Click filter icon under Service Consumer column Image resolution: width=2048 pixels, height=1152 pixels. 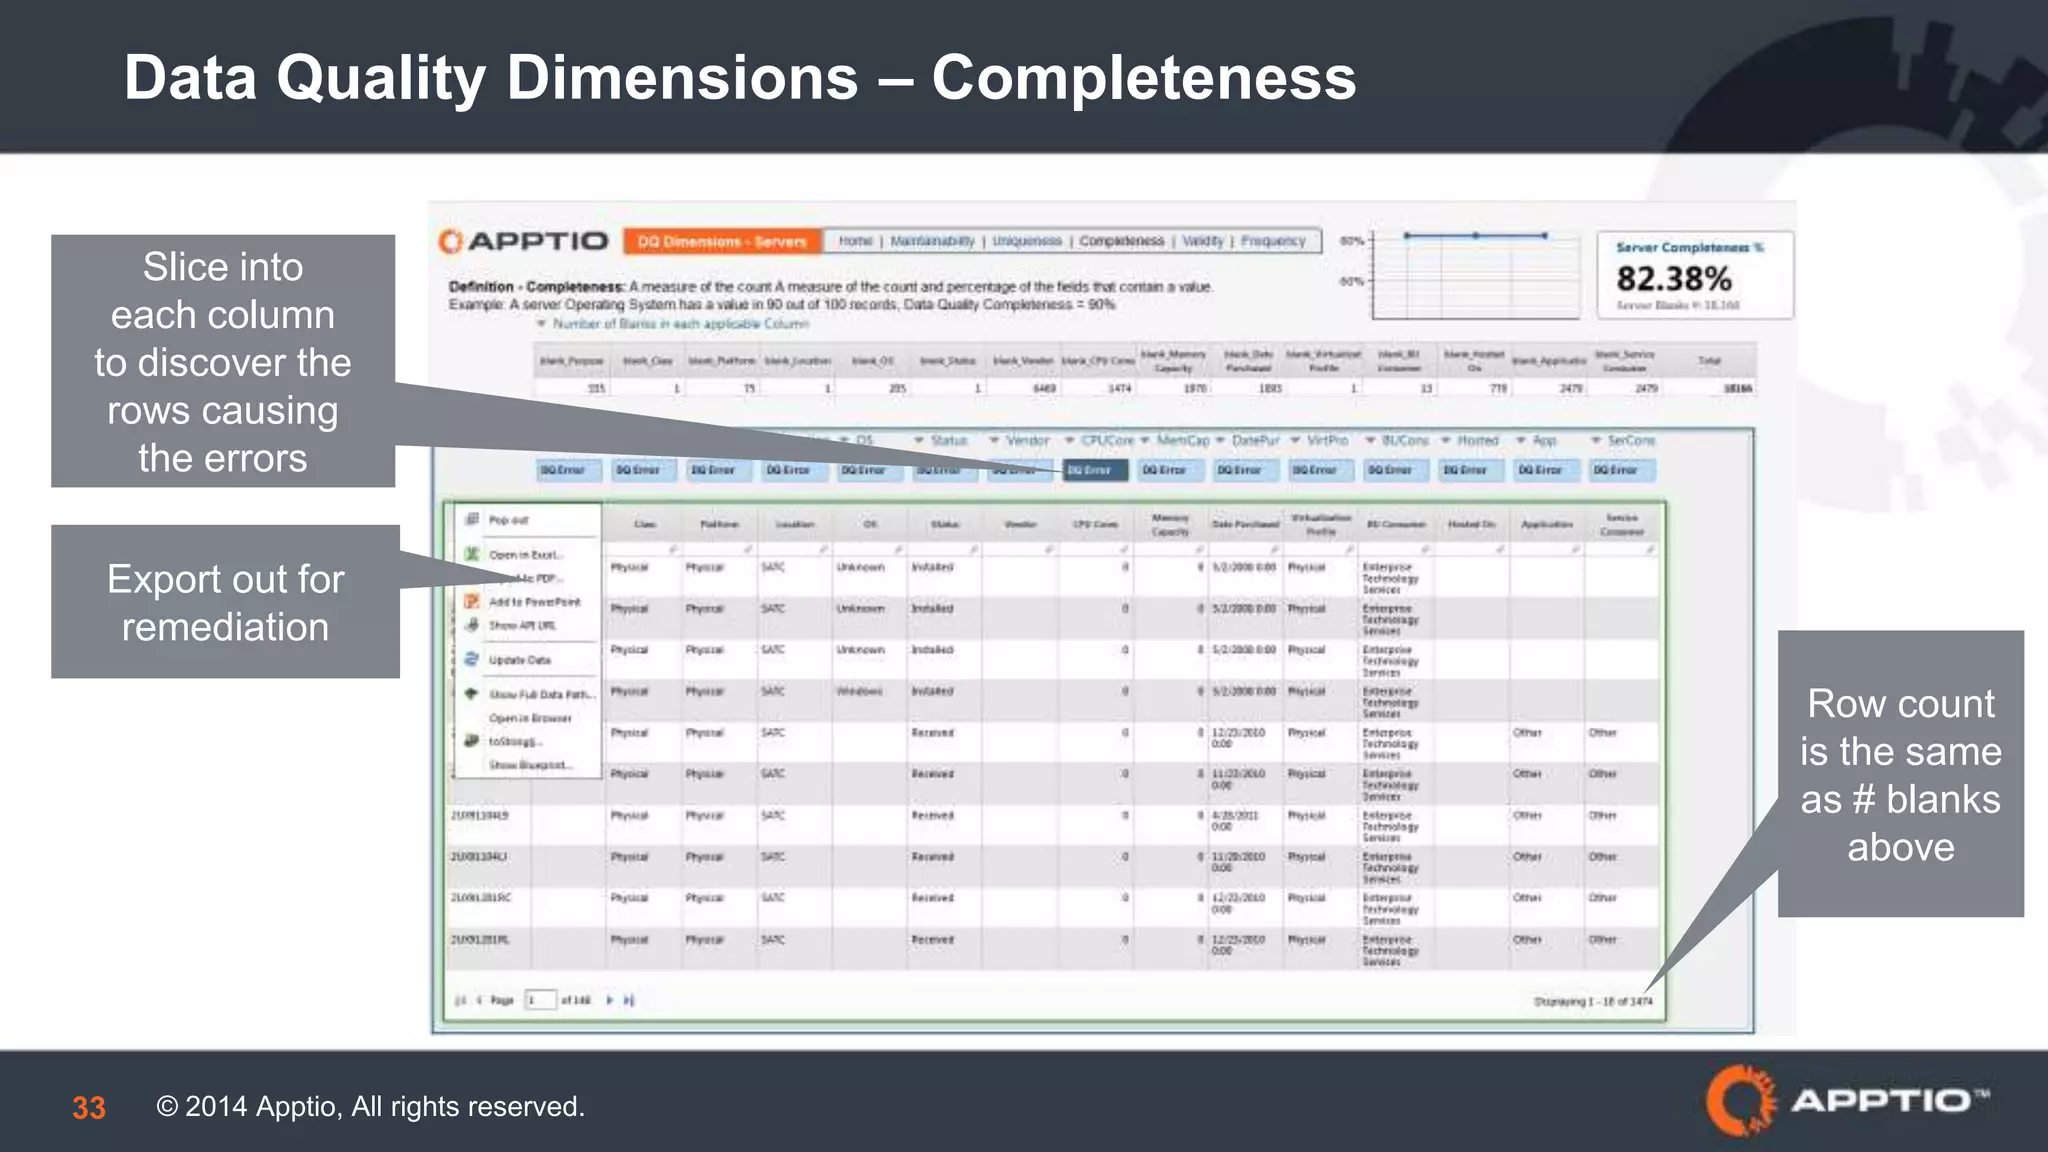1650,549
